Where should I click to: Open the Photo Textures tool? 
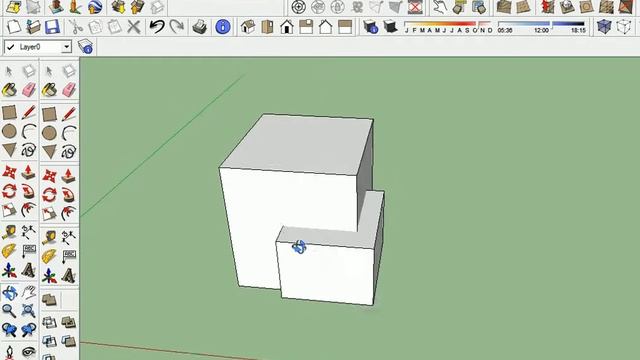pos(76,7)
